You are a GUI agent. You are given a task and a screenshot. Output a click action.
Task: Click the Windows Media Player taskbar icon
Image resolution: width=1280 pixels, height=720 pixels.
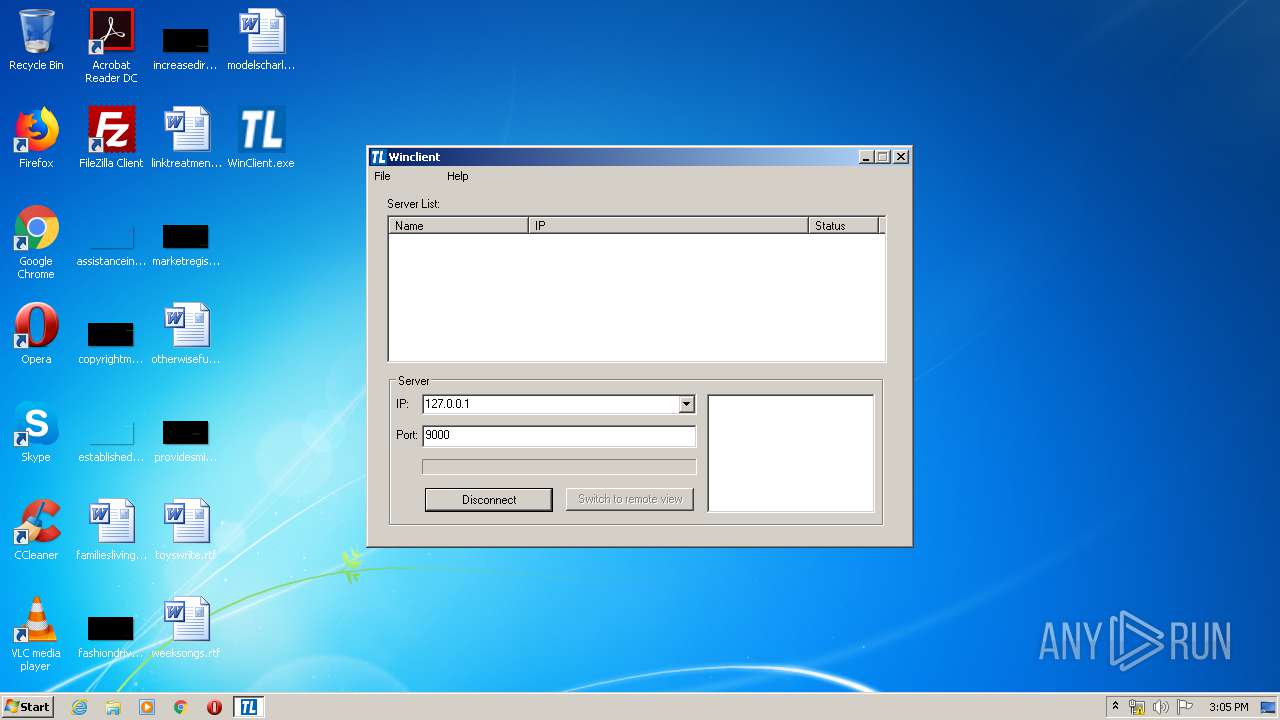click(147, 707)
